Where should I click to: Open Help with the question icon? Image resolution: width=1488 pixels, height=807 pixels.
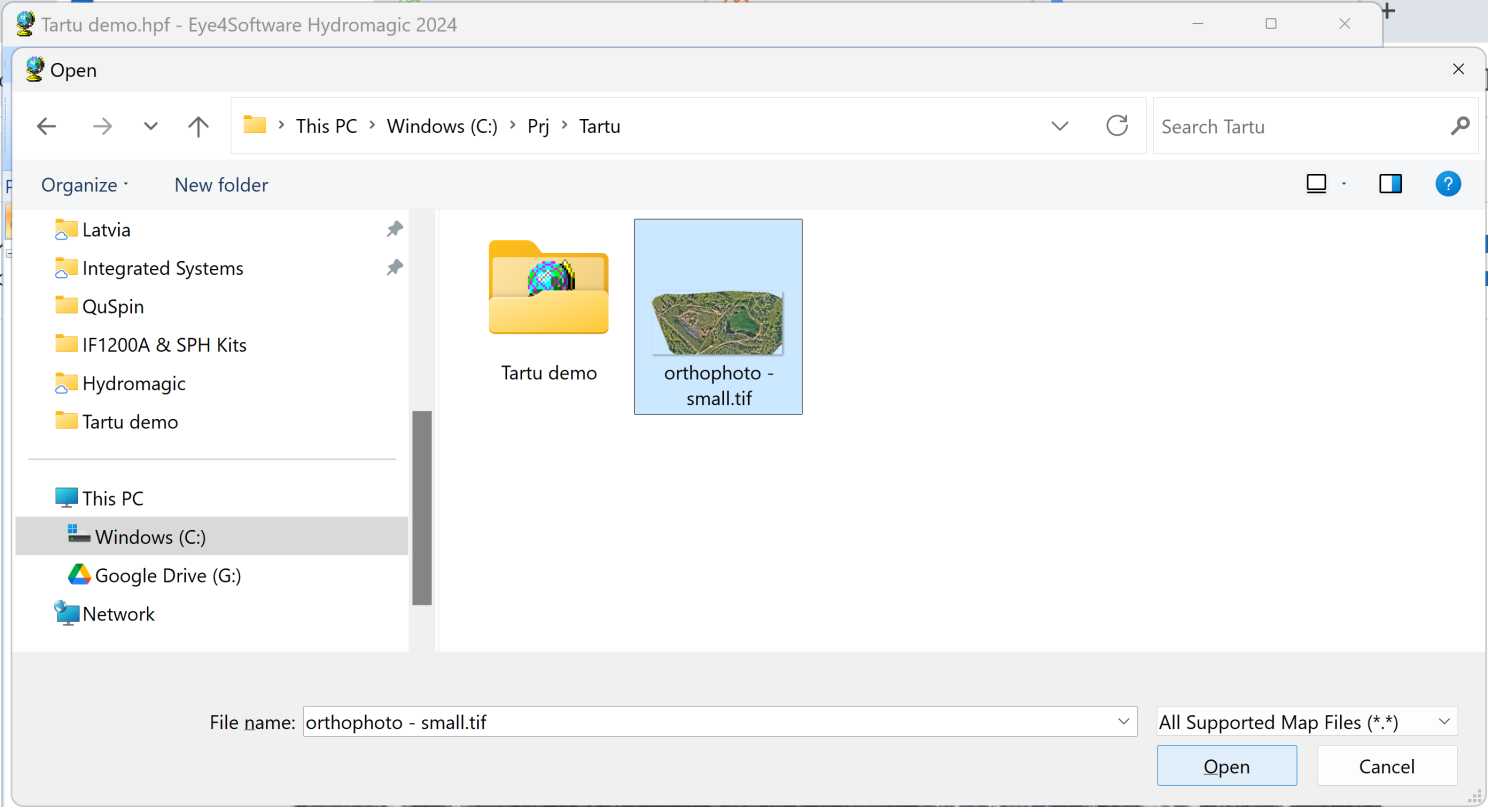click(1448, 183)
